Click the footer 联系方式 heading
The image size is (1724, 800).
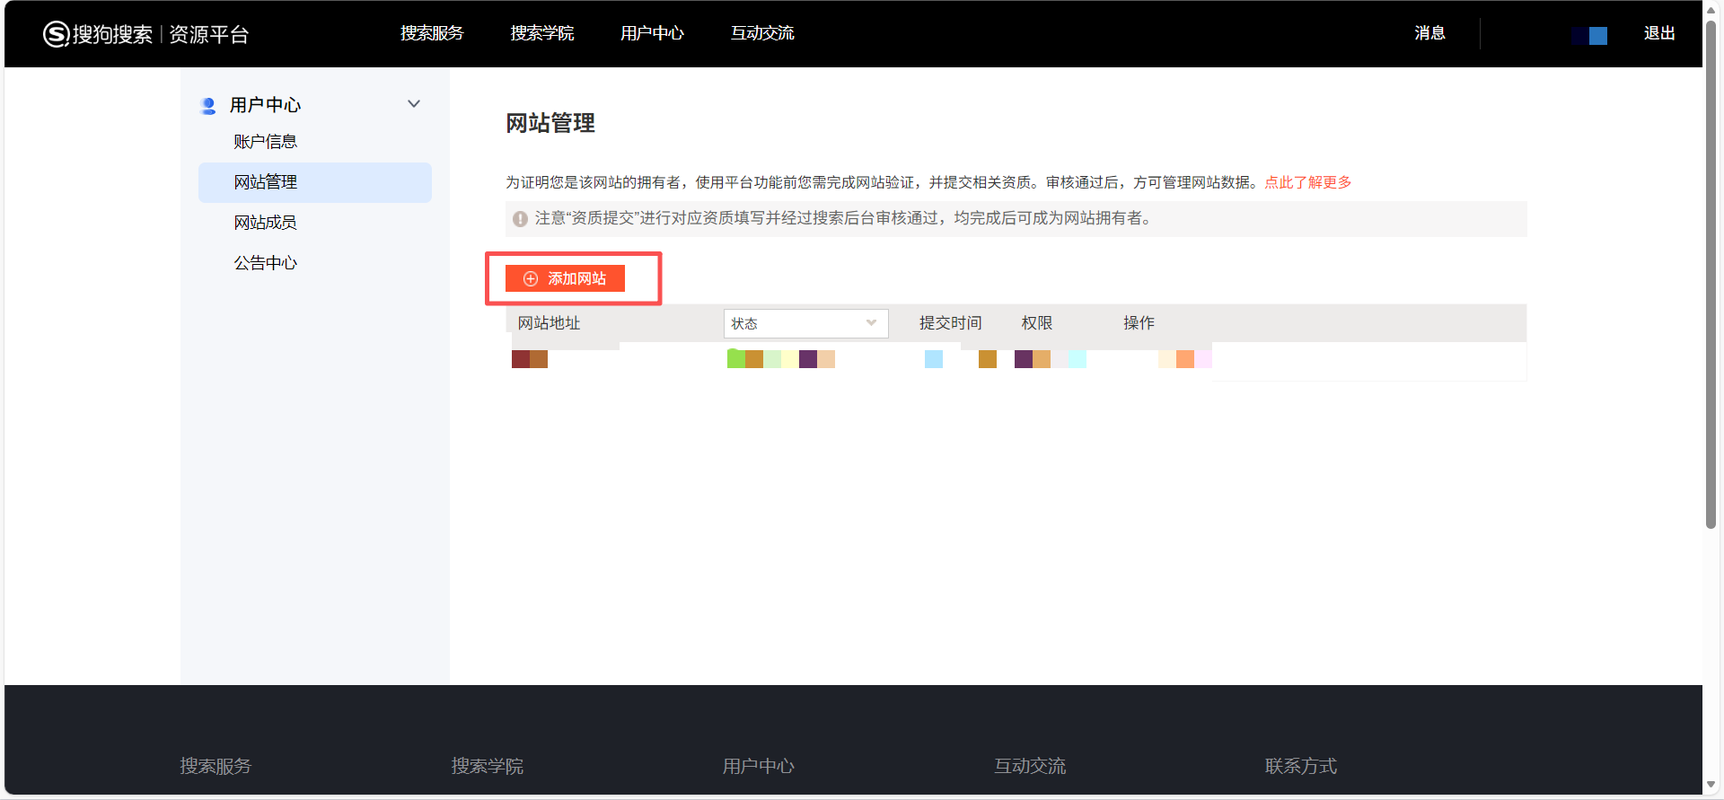(1301, 766)
